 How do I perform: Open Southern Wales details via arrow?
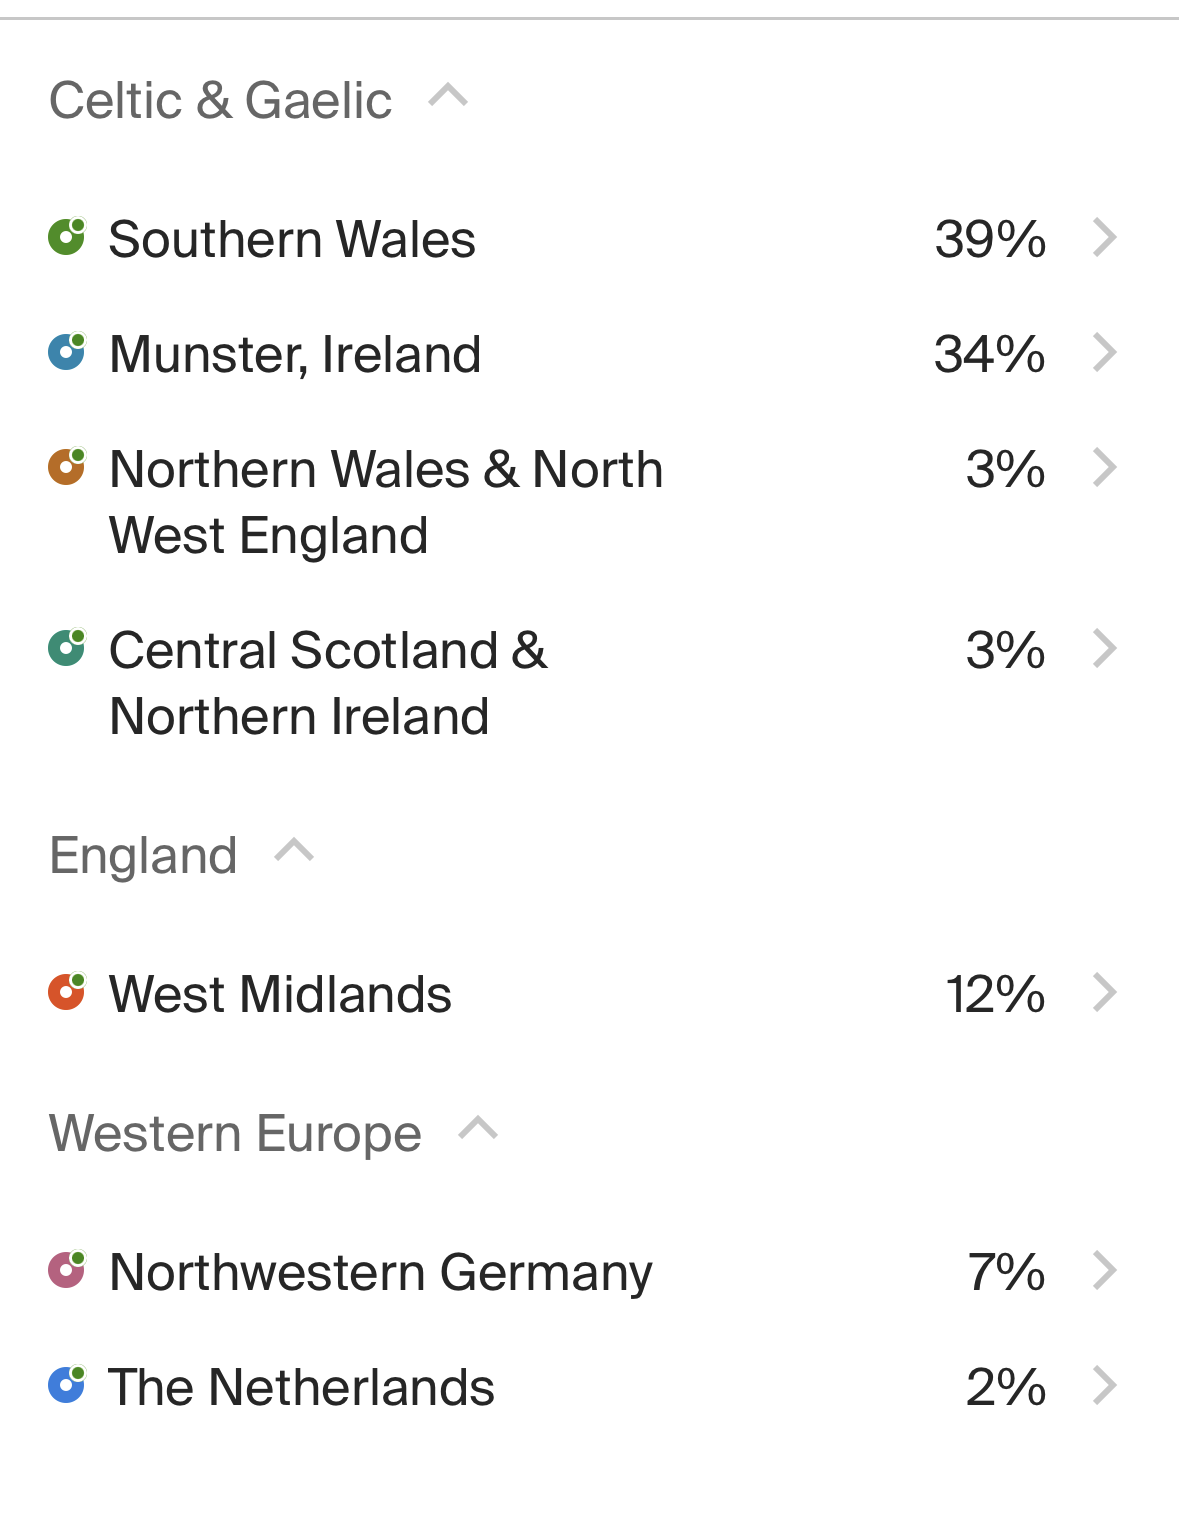coord(1104,238)
